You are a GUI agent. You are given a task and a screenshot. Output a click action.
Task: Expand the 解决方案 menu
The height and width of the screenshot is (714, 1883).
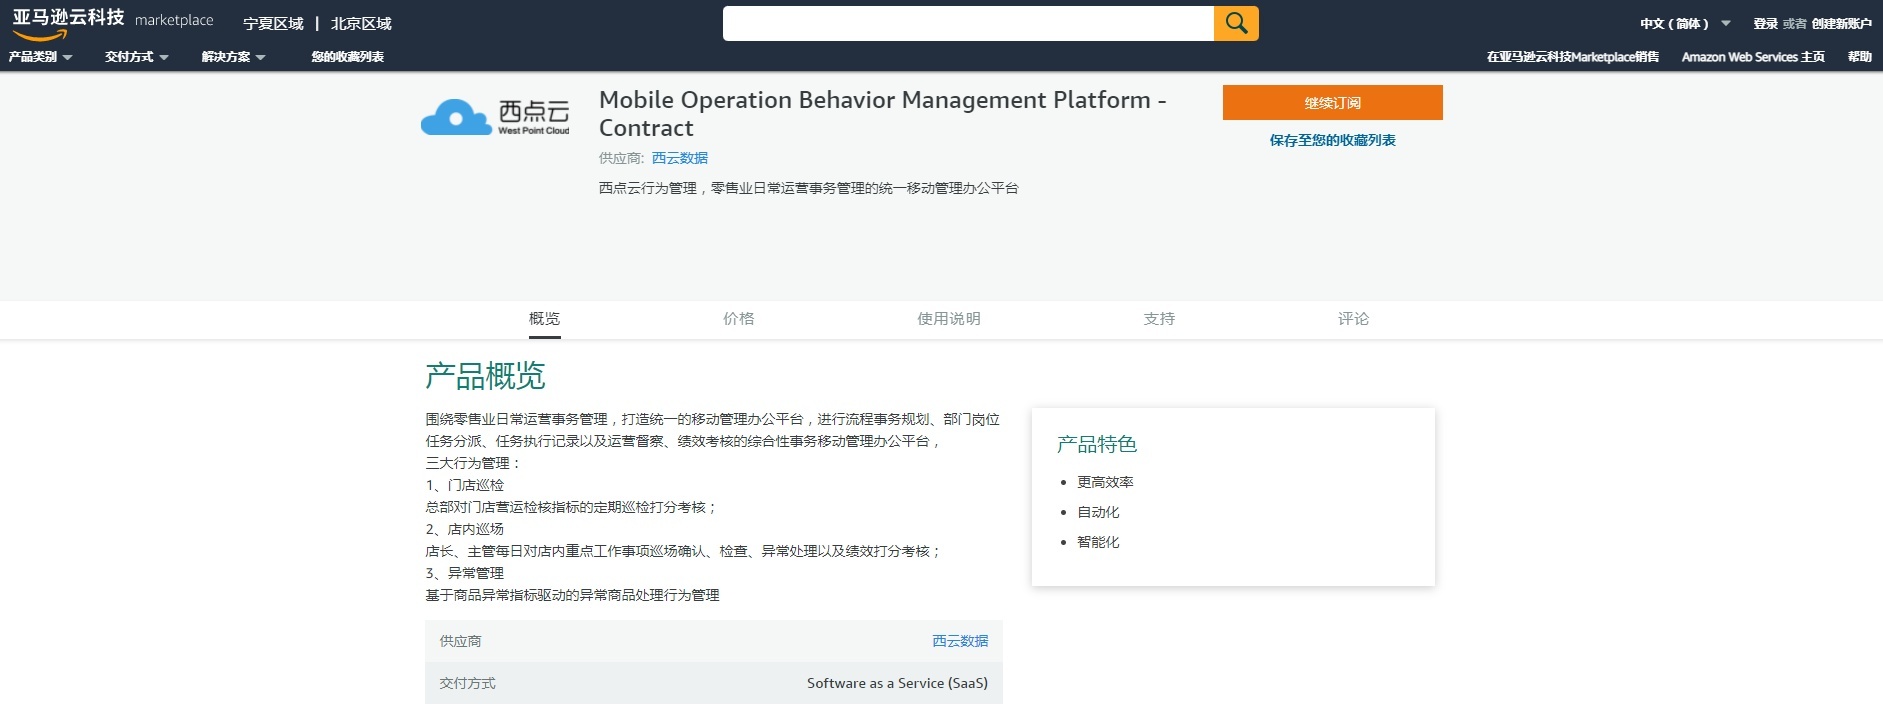[233, 57]
